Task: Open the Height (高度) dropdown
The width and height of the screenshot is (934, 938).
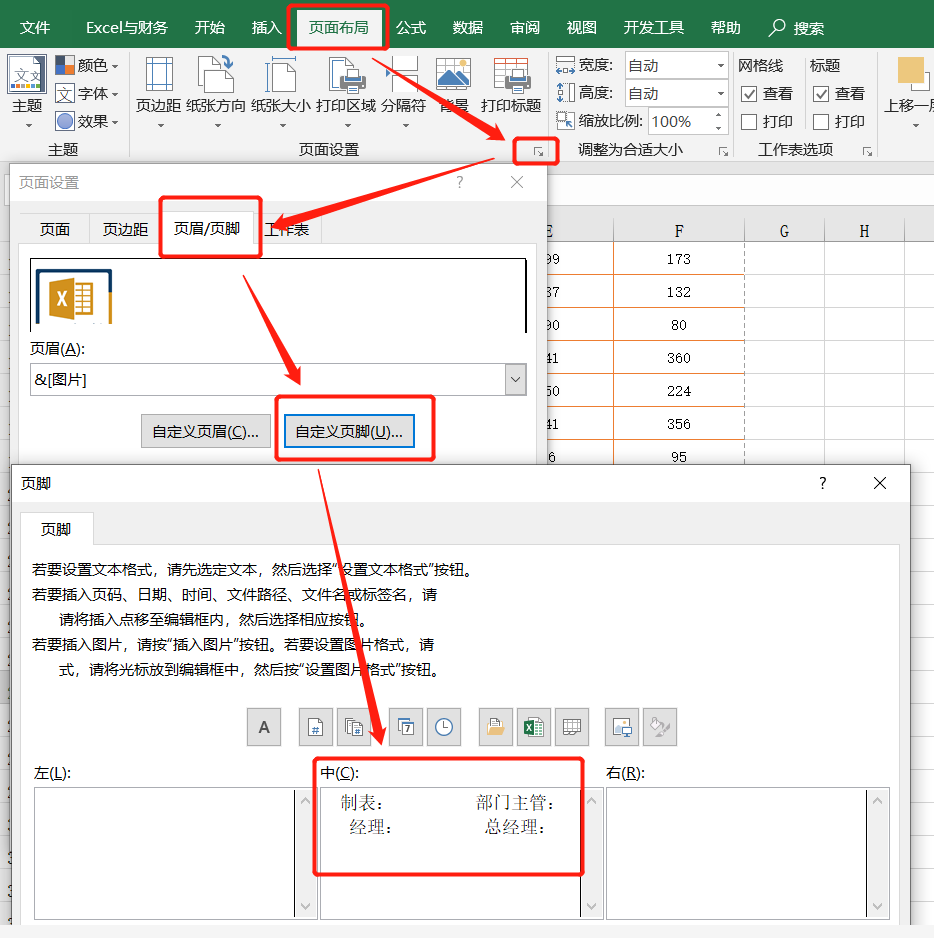Action: (720, 93)
